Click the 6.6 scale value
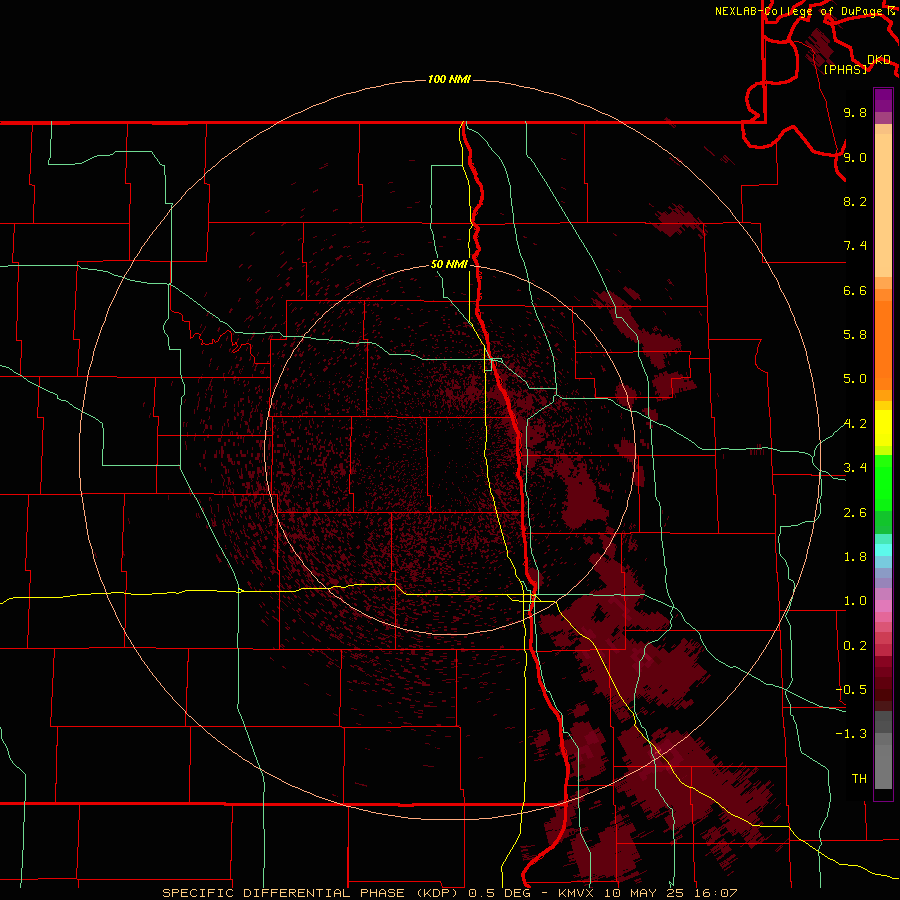Screen dimensions: 900x900 855,290
